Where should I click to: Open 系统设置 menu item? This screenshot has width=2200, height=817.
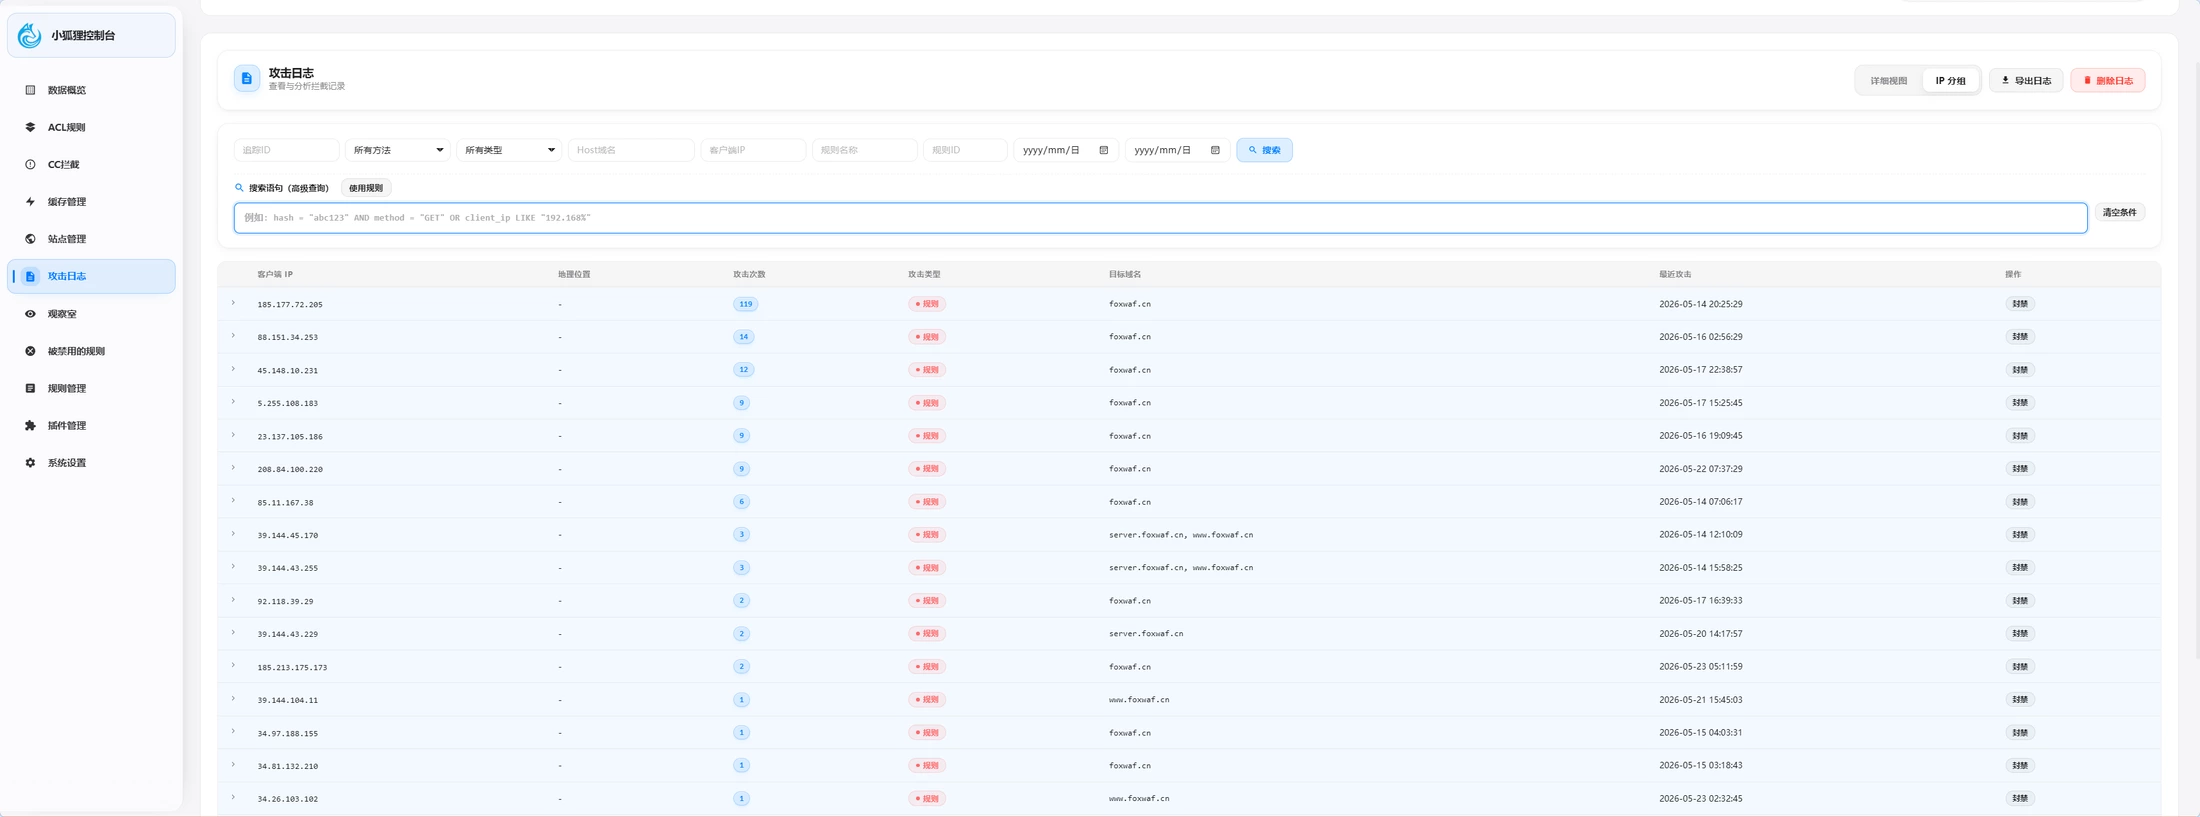(x=91, y=463)
